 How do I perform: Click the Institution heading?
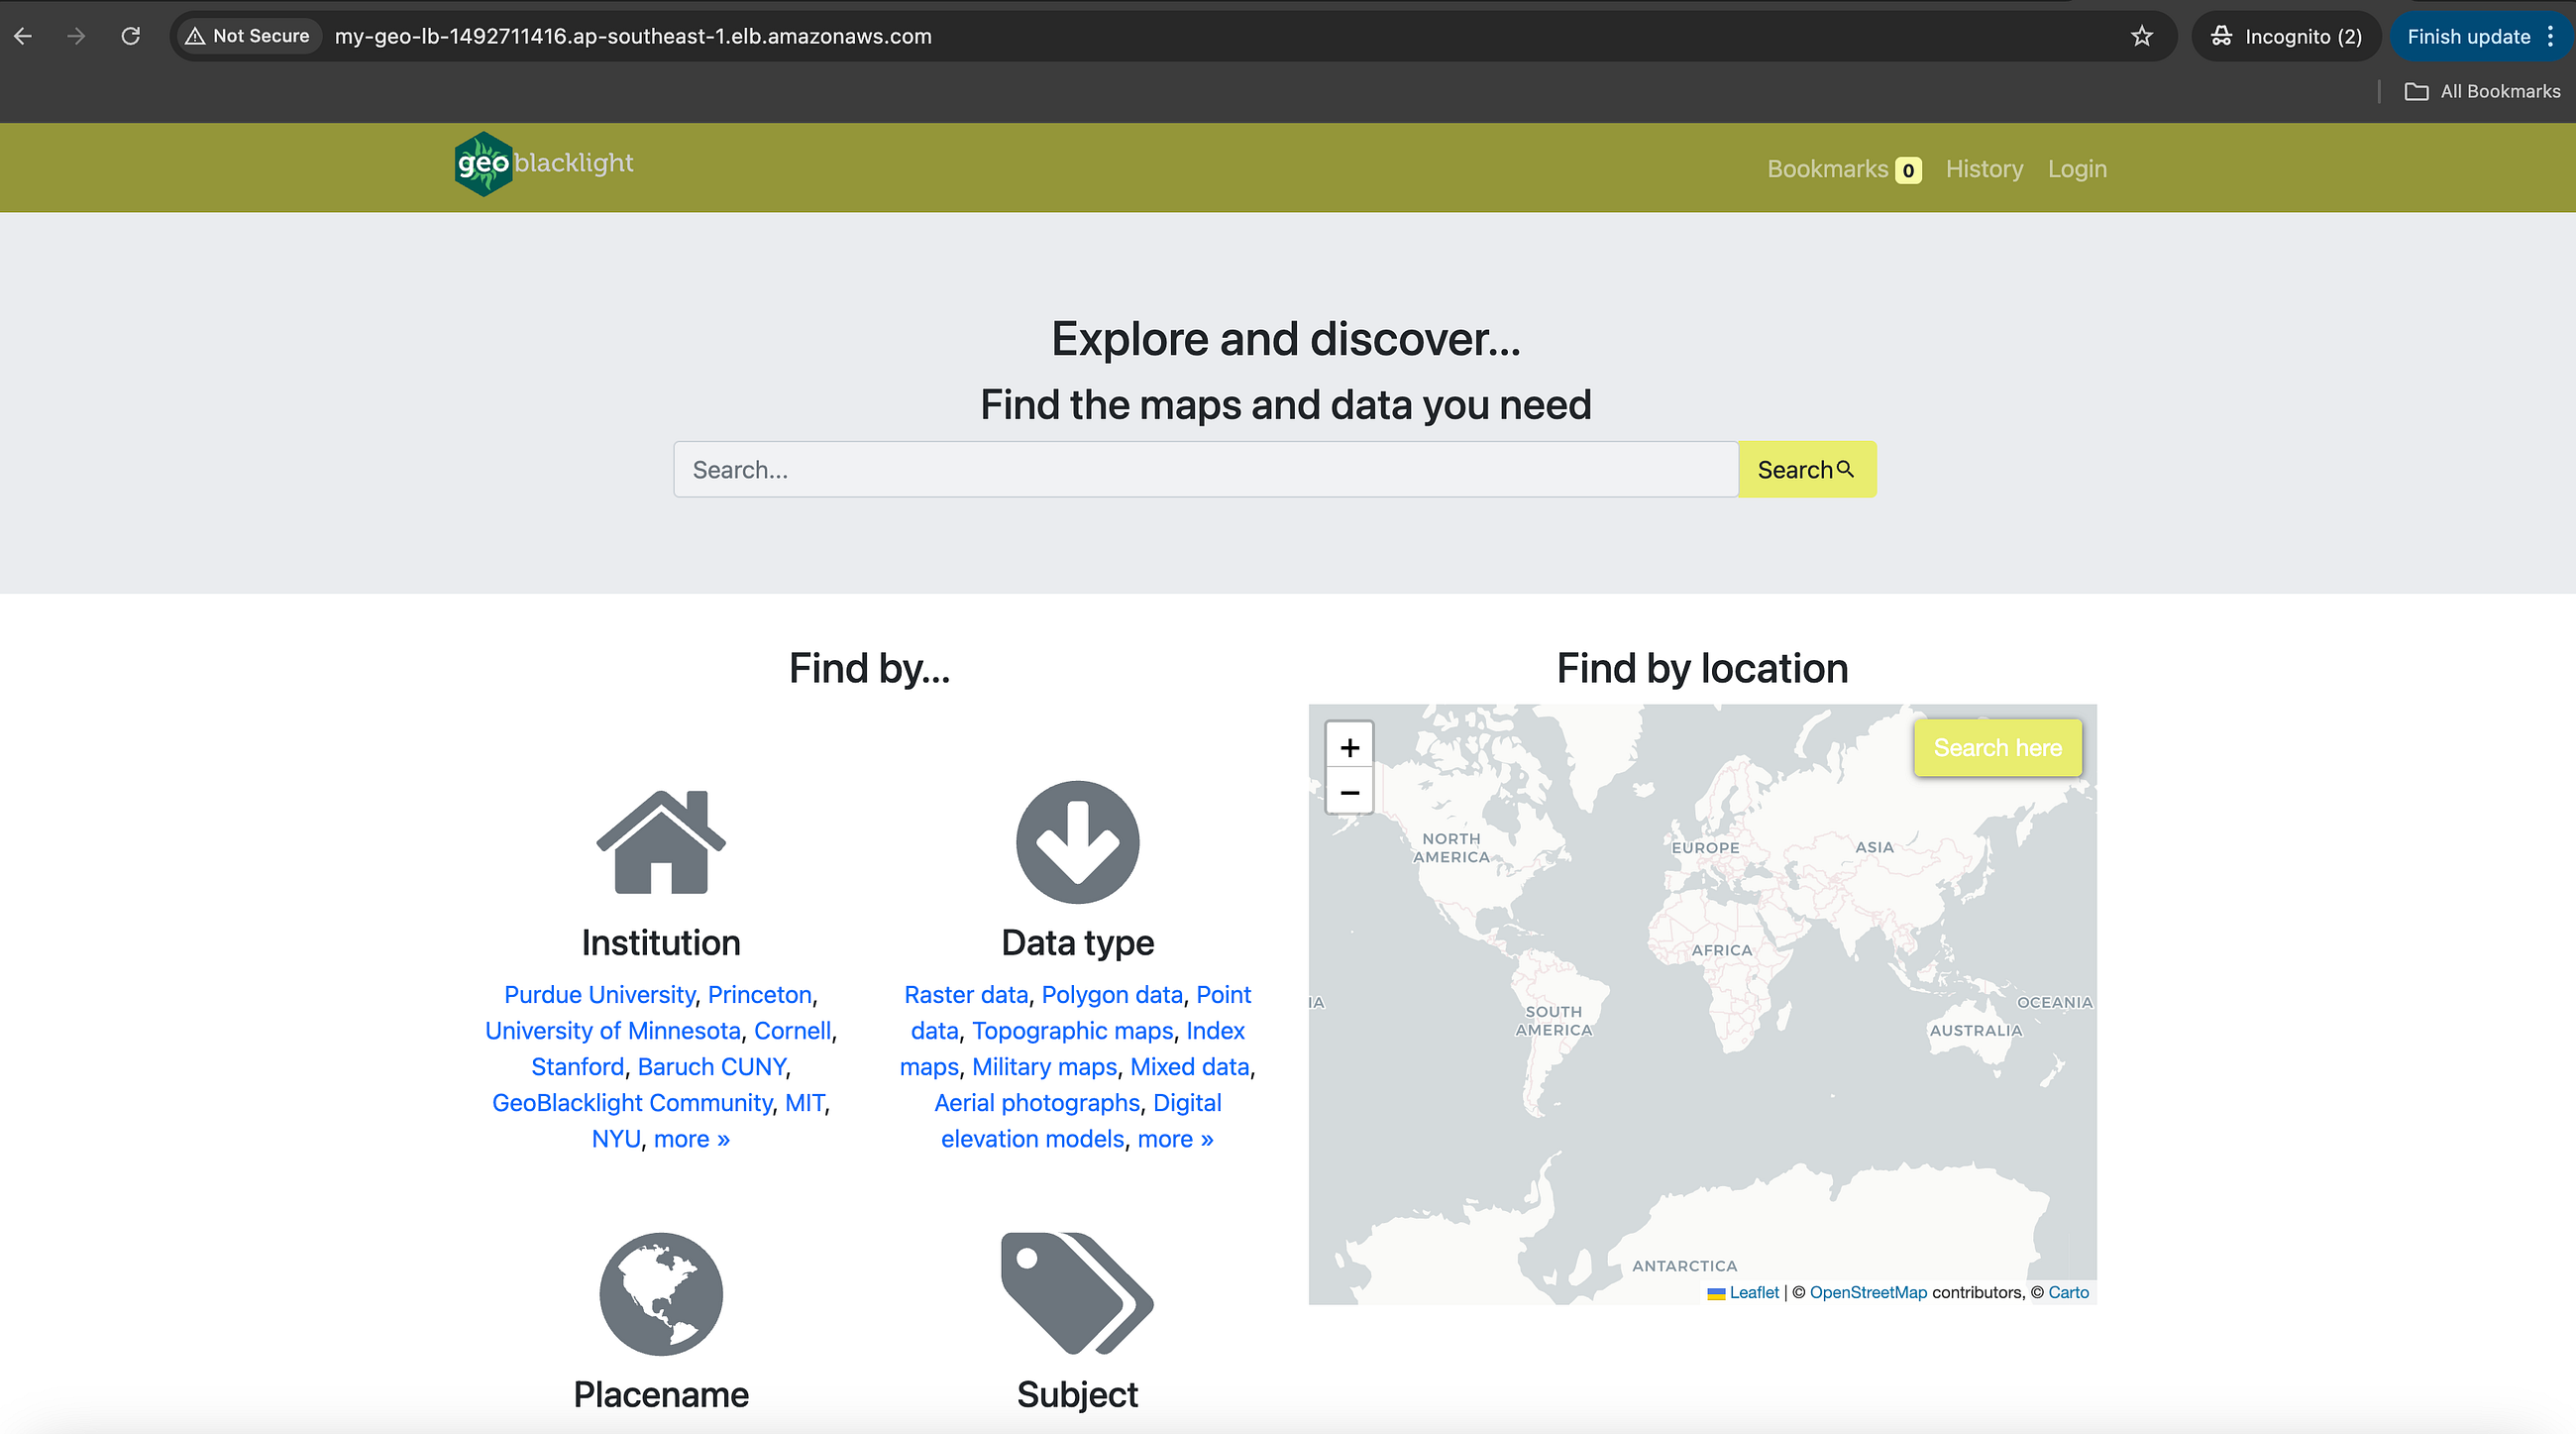pos(661,943)
